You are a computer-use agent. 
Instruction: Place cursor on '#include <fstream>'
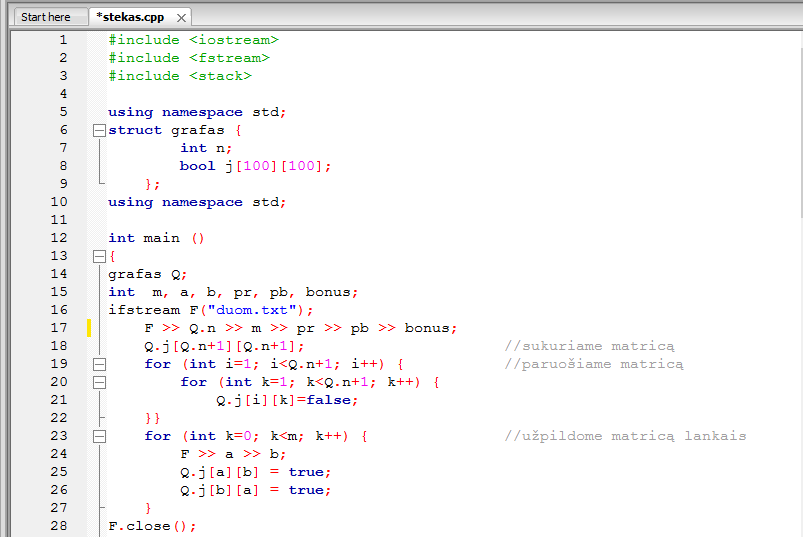[x=189, y=58]
